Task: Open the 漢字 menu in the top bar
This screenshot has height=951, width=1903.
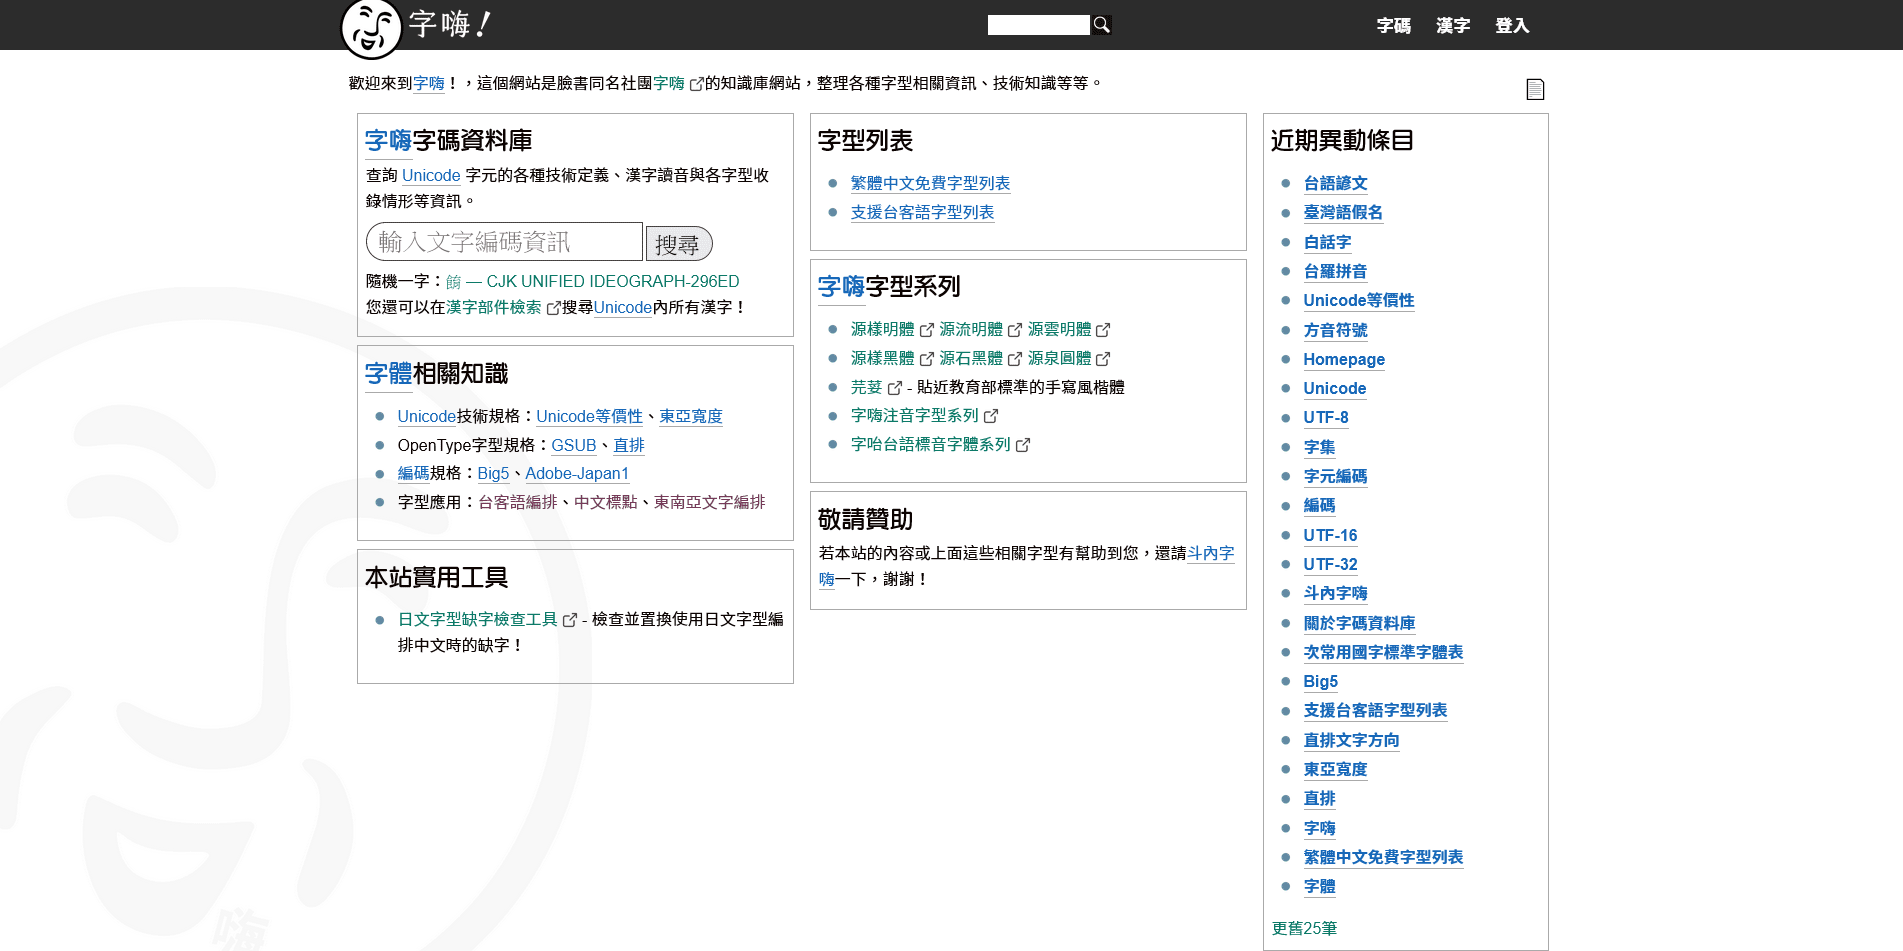Action: 1452,26
